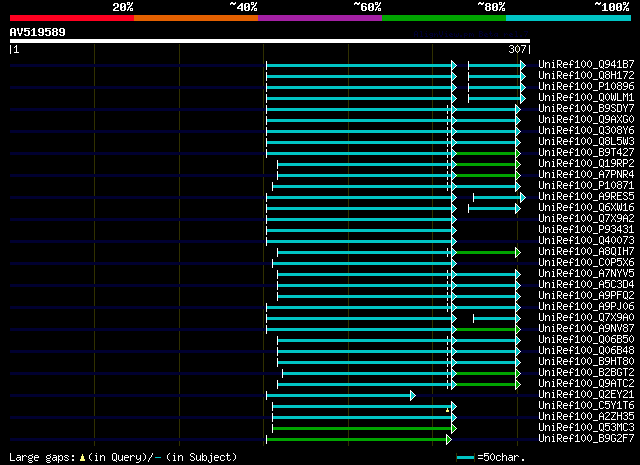Select the UniRef100_A8QIH7 label
The width and height of the screenshot is (640, 465).
click(x=586, y=251)
